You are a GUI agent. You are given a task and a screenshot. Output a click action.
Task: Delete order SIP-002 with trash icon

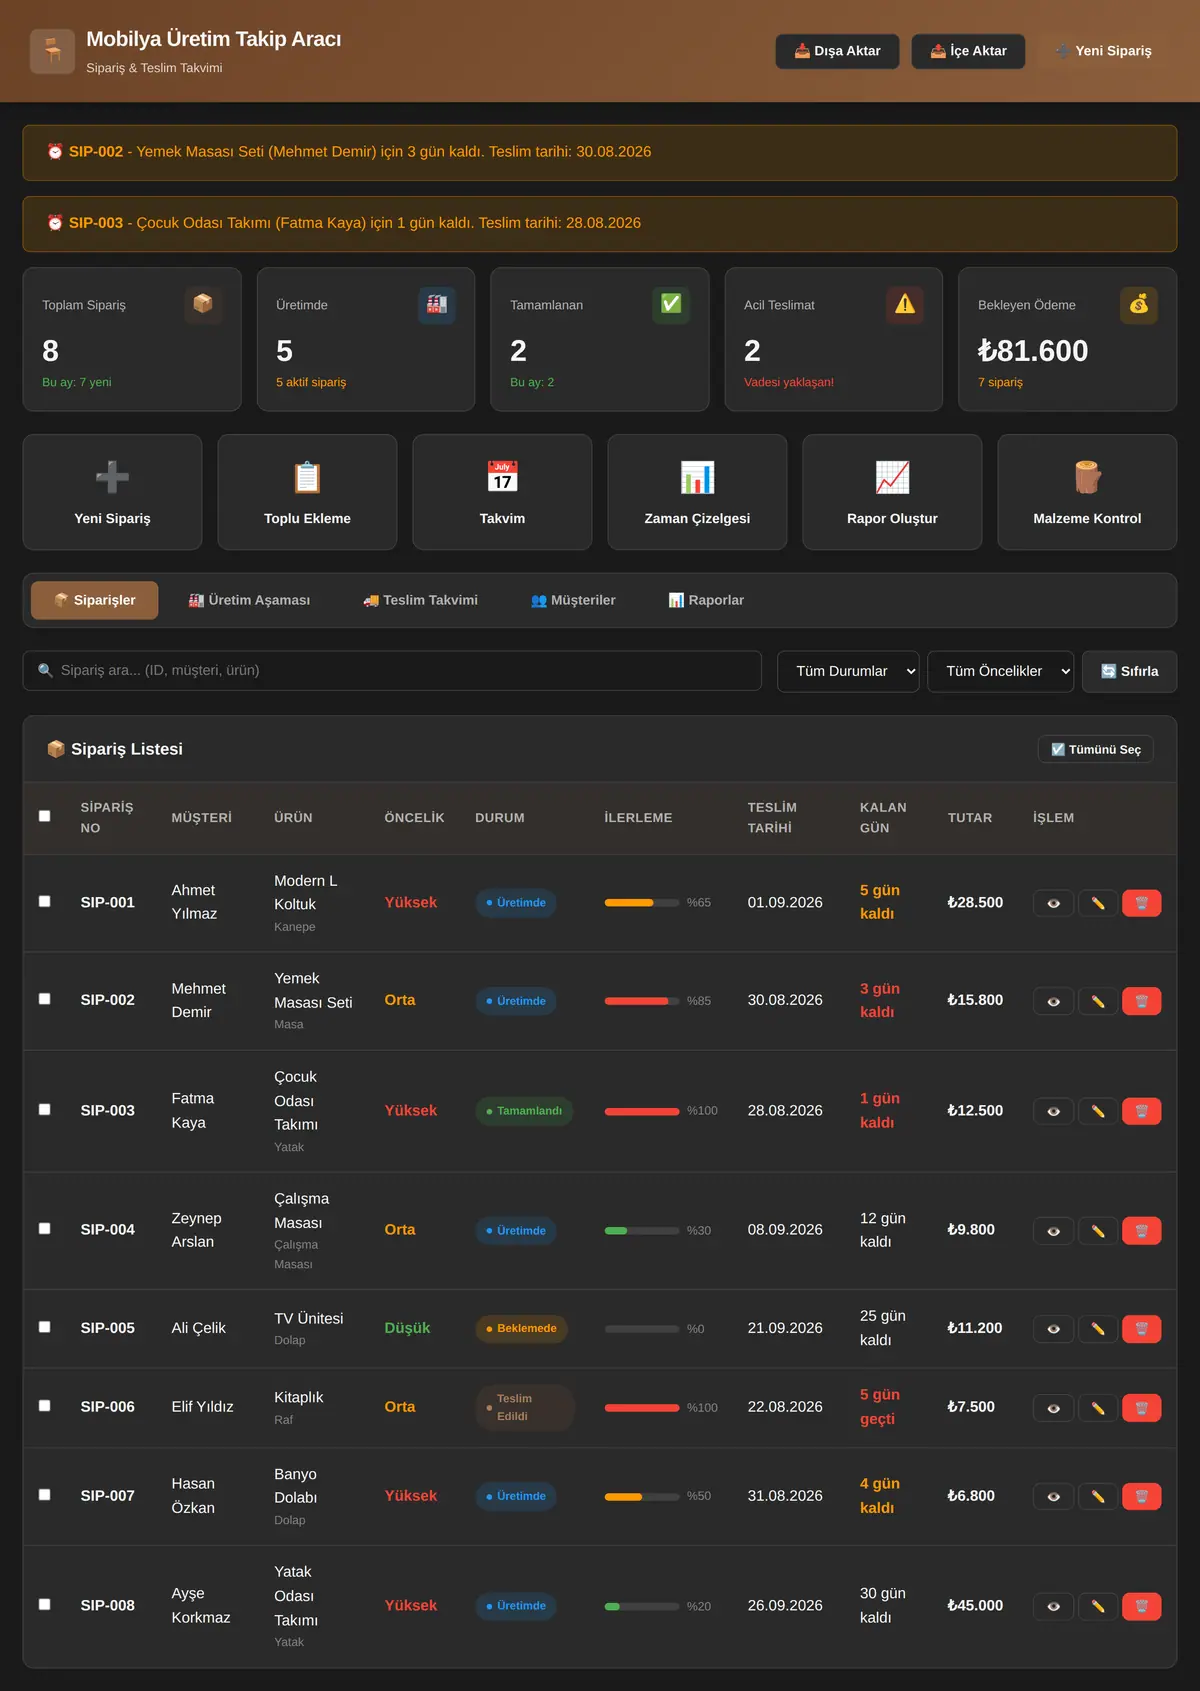click(x=1142, y=1001)
